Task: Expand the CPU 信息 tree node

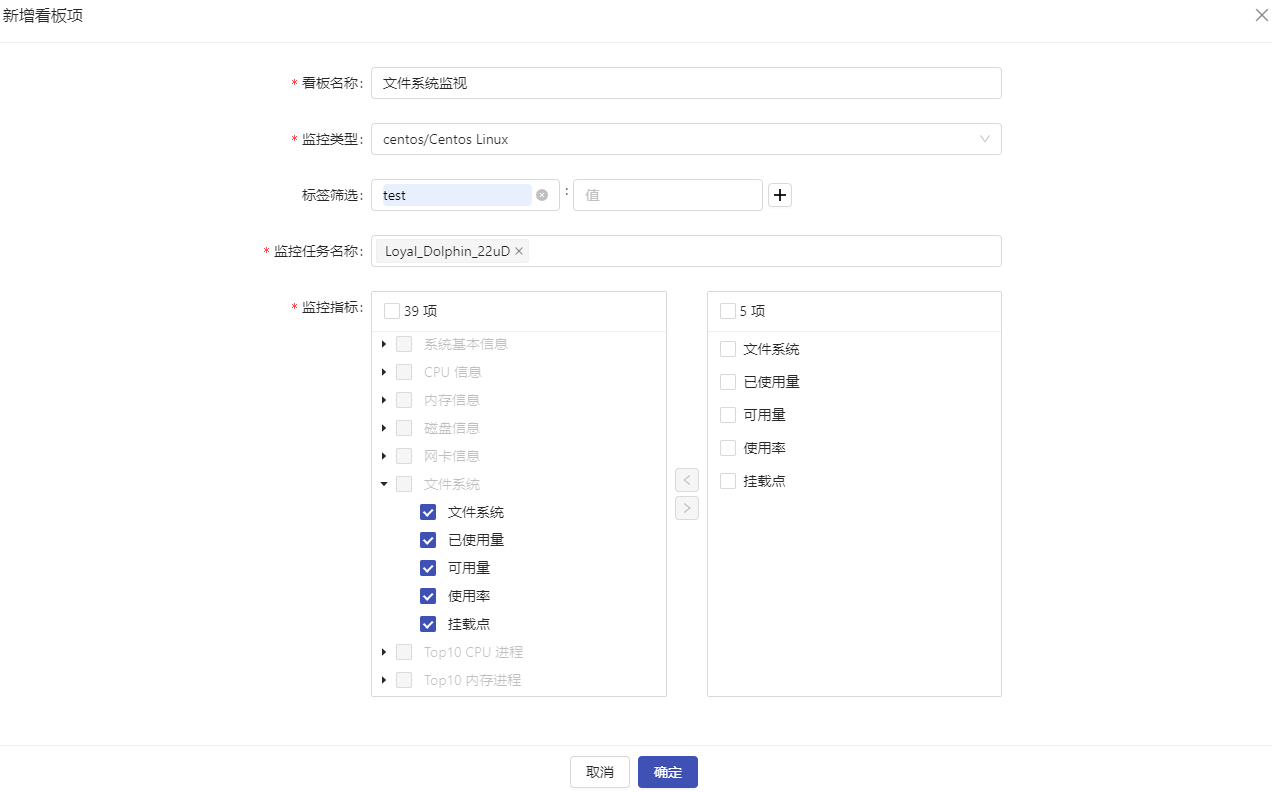Action: [384, 372]
